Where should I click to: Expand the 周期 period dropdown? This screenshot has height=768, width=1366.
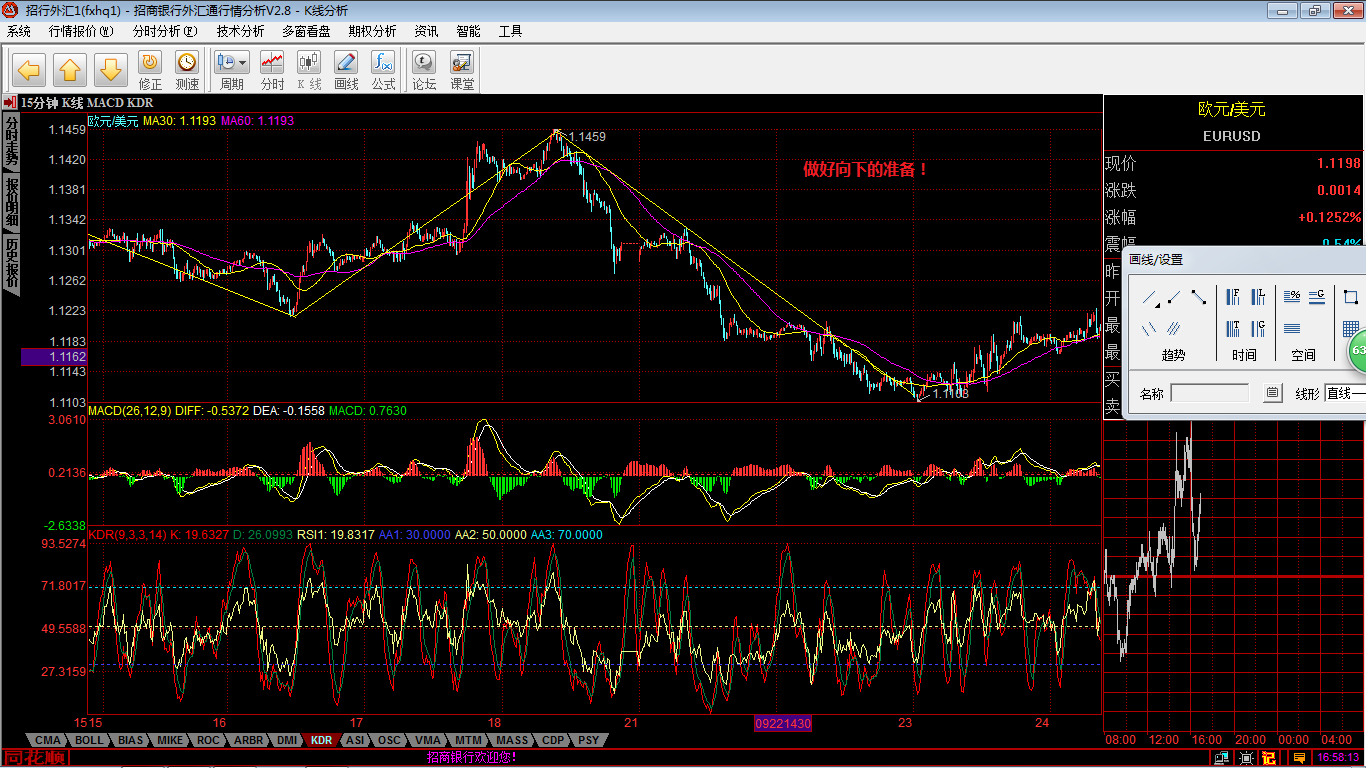243,62
